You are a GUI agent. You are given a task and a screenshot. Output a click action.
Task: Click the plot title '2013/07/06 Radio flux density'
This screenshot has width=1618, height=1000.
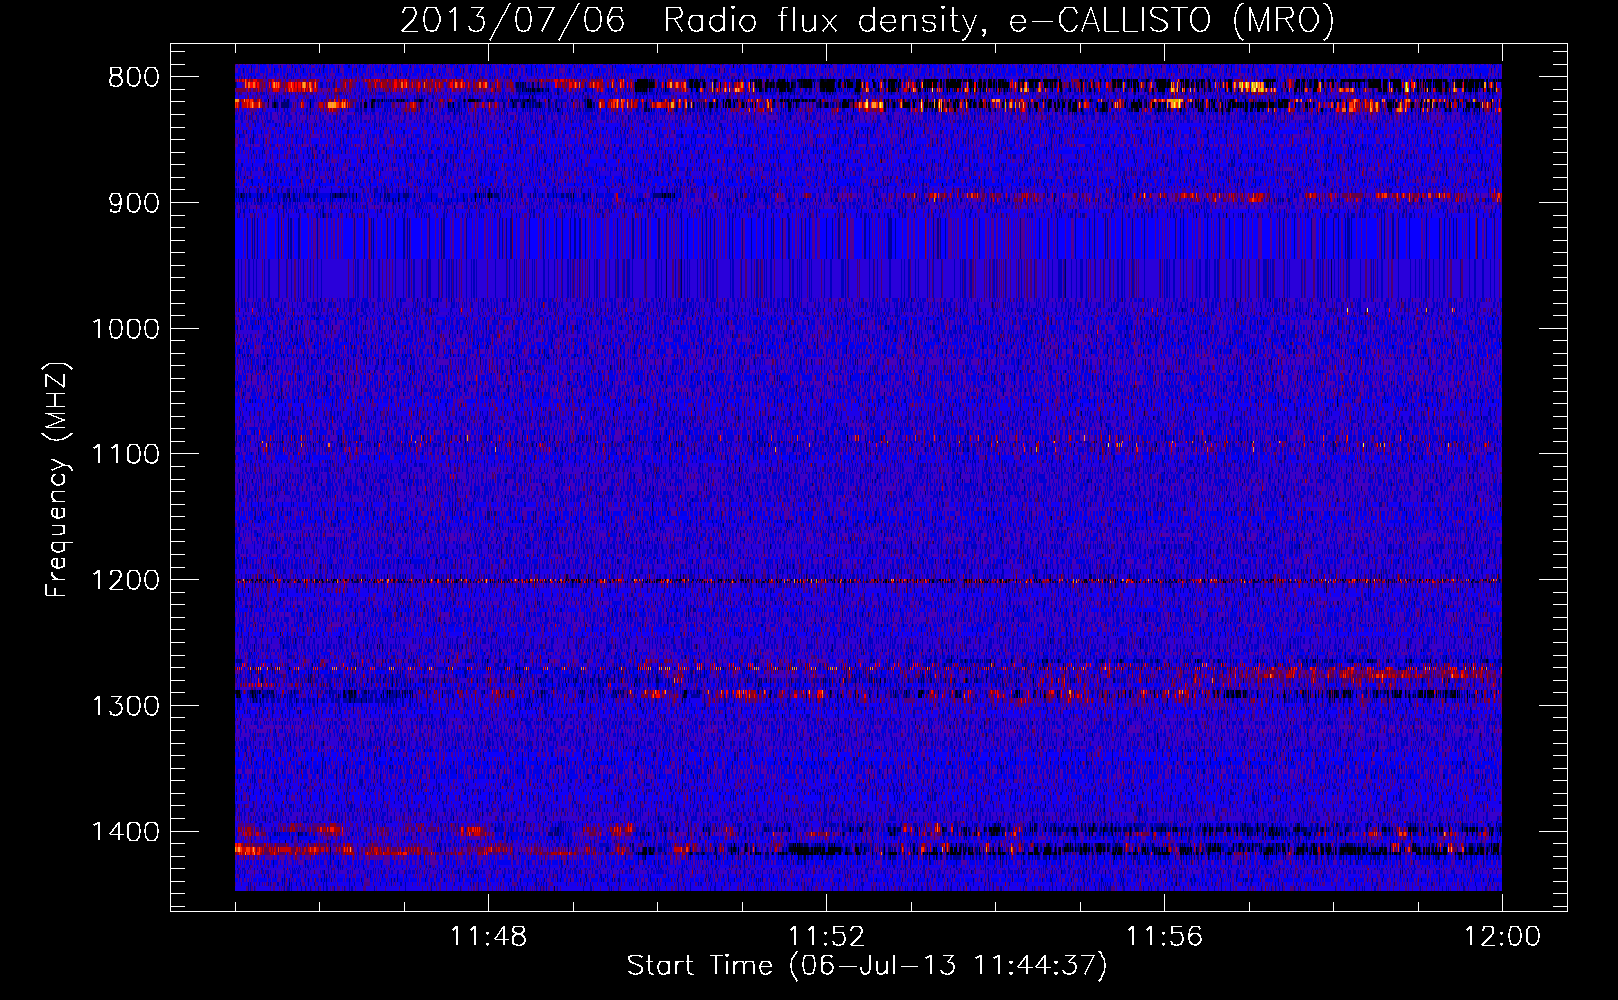689,21
